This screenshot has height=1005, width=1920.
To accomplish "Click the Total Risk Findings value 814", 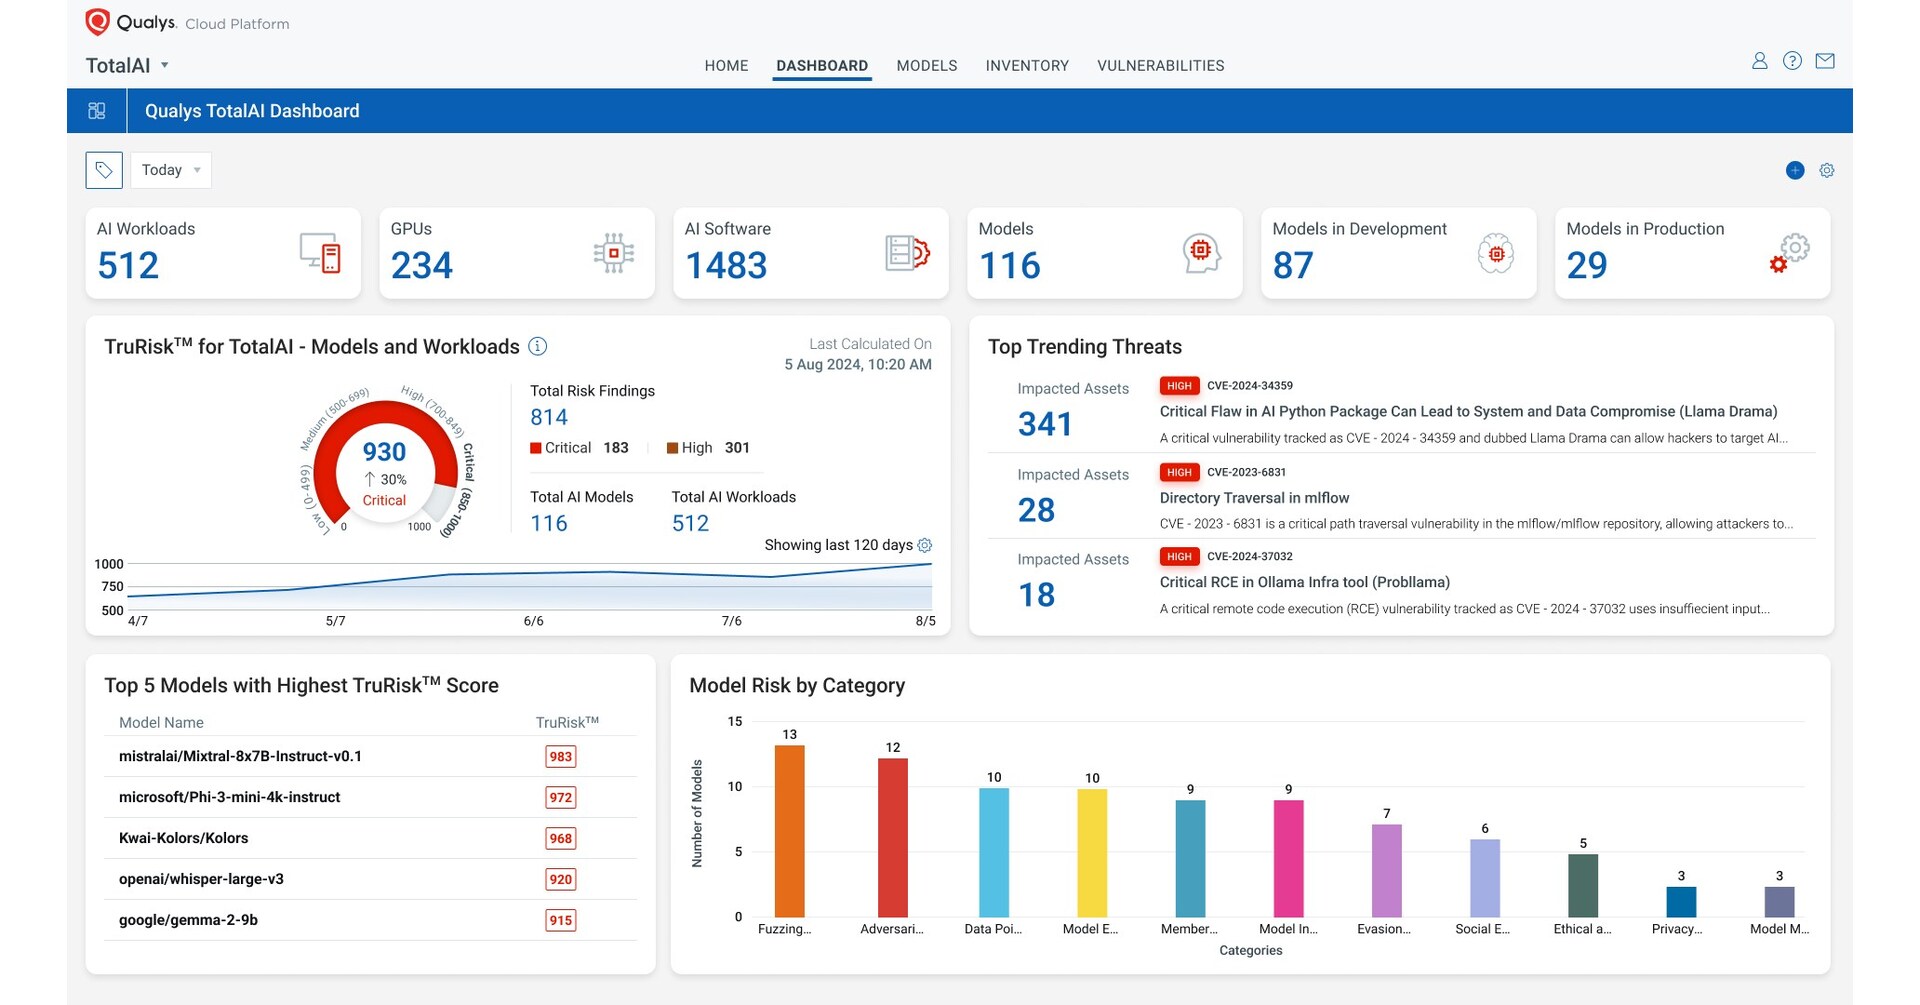I will tap(548, 417).
